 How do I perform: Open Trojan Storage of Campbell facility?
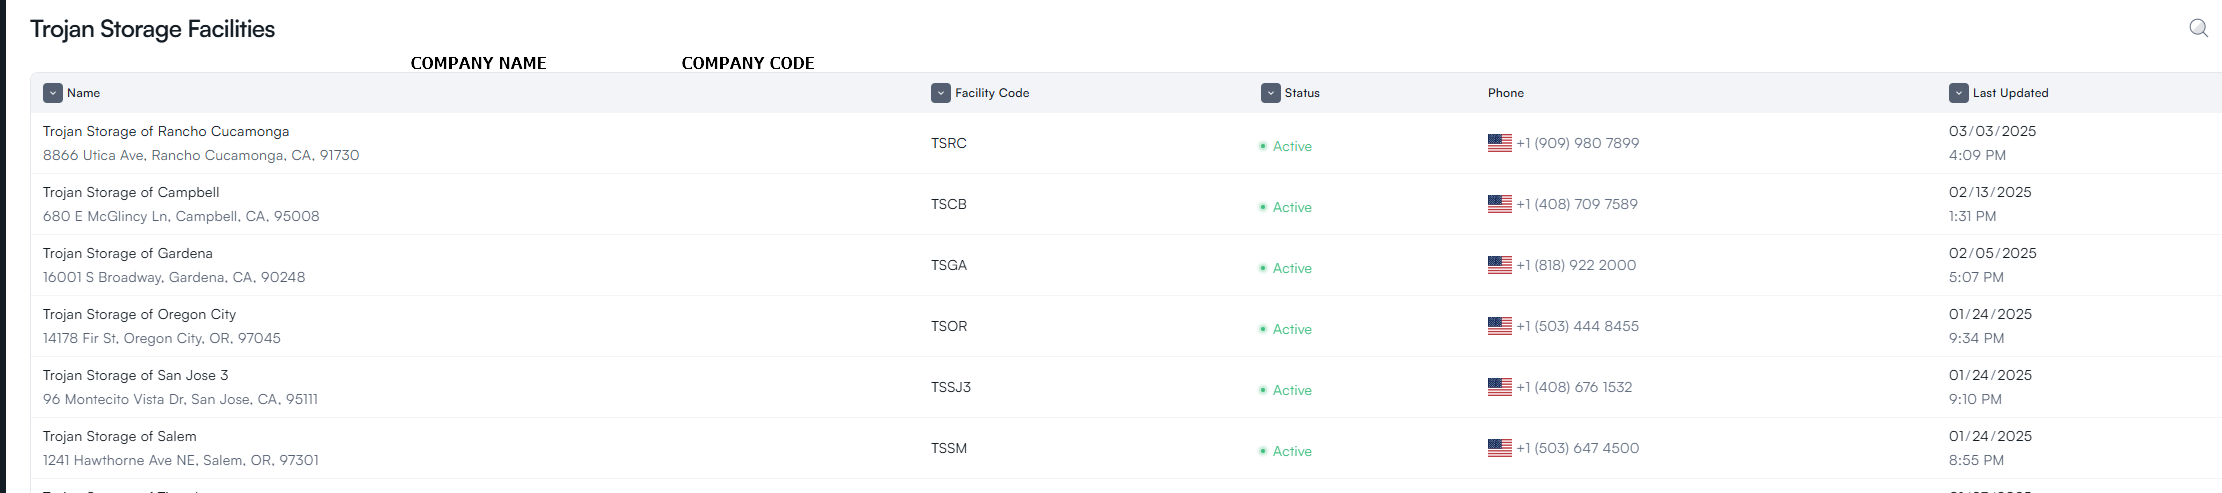(131, 192)
